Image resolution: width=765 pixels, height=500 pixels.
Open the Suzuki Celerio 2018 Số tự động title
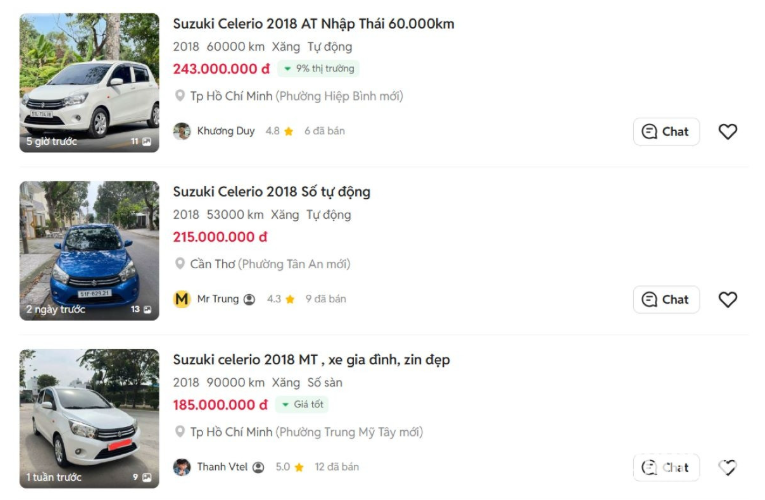click(271, 191)
